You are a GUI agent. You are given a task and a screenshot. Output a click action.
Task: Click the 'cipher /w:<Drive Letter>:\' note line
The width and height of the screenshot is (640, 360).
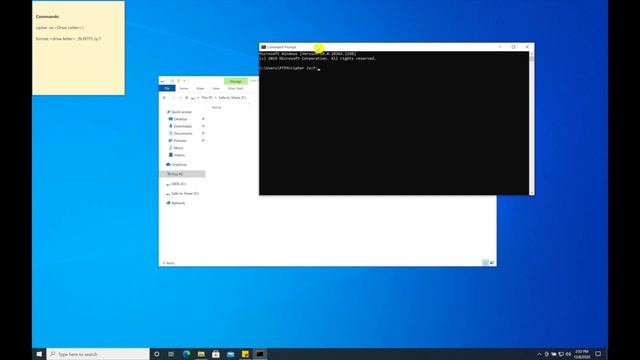tap(60, 28)
